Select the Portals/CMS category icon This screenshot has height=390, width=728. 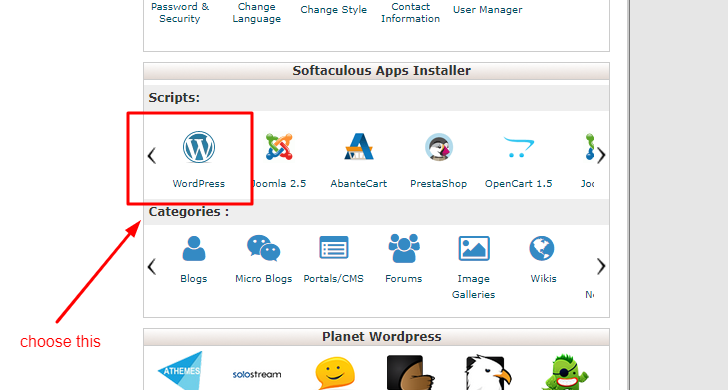(x=334, y=247)
